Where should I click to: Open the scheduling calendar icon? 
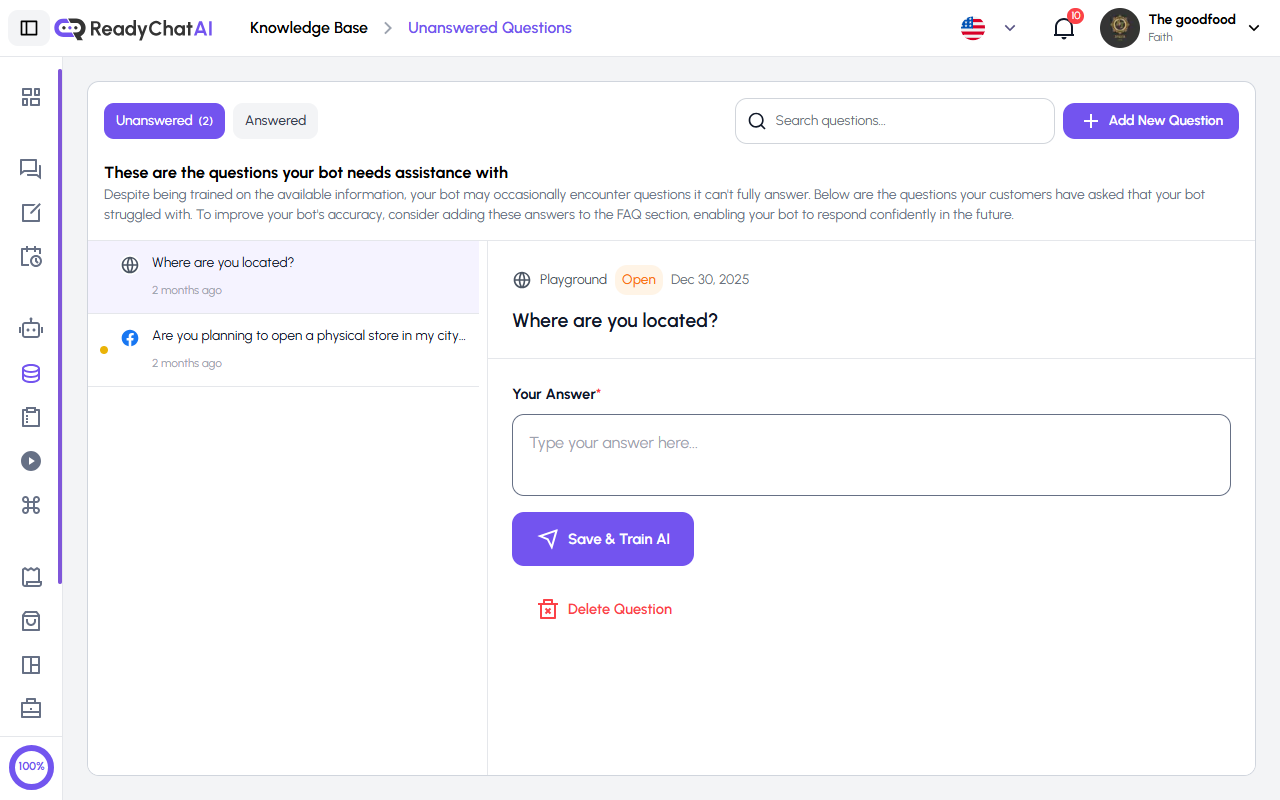(31, 257)
